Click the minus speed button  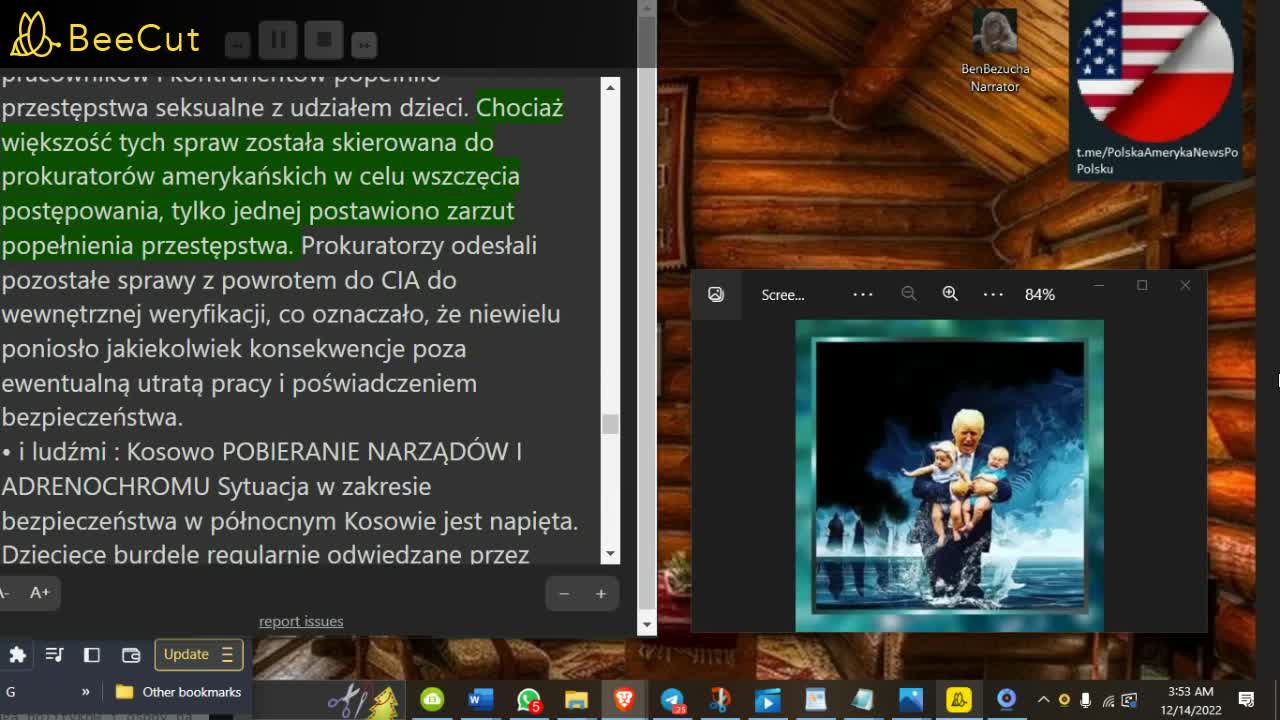[x=564, y=594]
